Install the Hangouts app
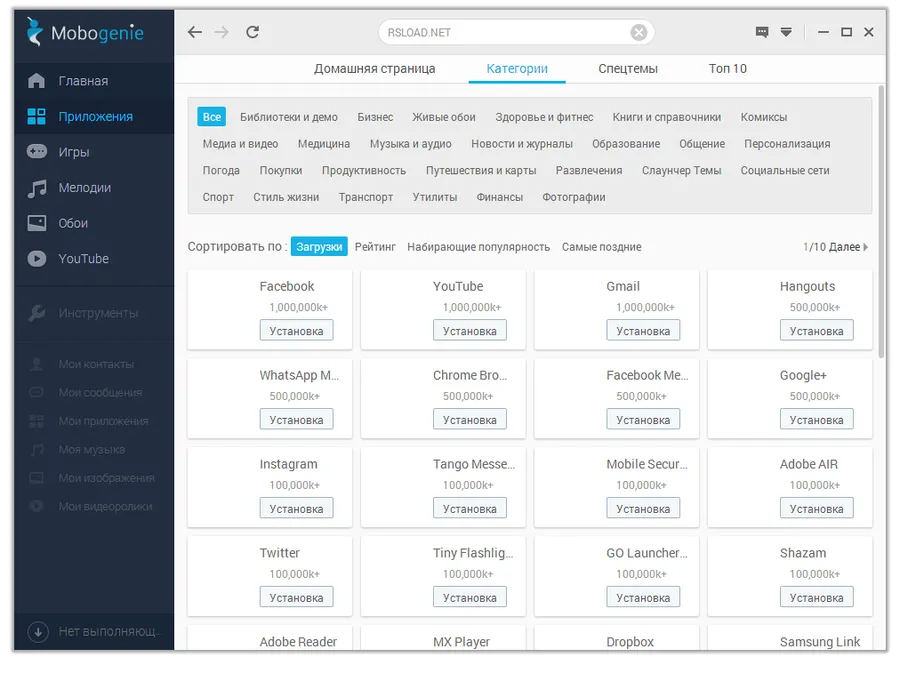This screenshot has width=900, height=673. click(x=816, y=330)
